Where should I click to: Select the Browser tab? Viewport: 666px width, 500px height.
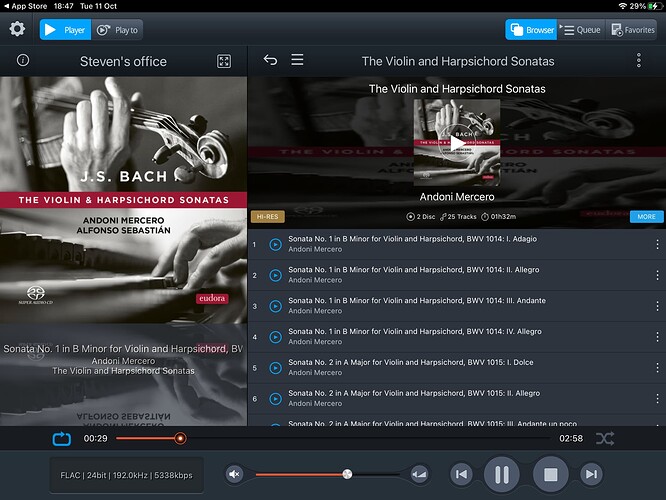(531, 30)
